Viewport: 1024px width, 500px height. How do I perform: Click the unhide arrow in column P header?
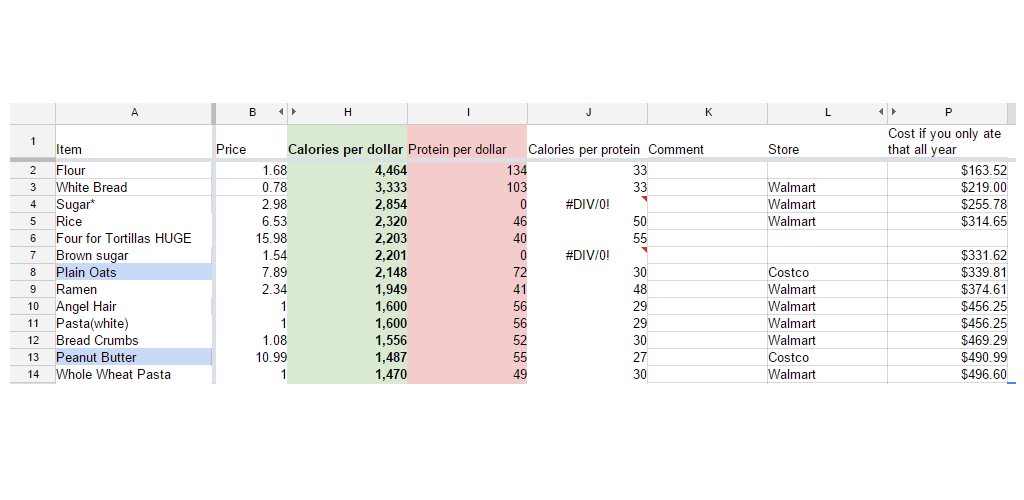[894, 112]
